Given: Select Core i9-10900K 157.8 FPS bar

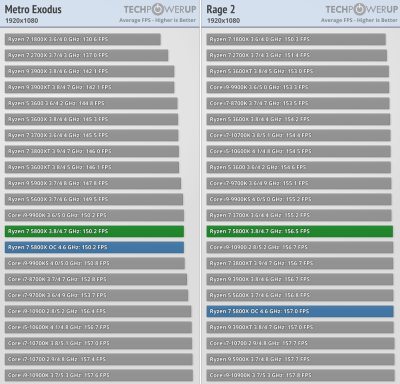Looking at the screenshot, I should pos(301,375).
